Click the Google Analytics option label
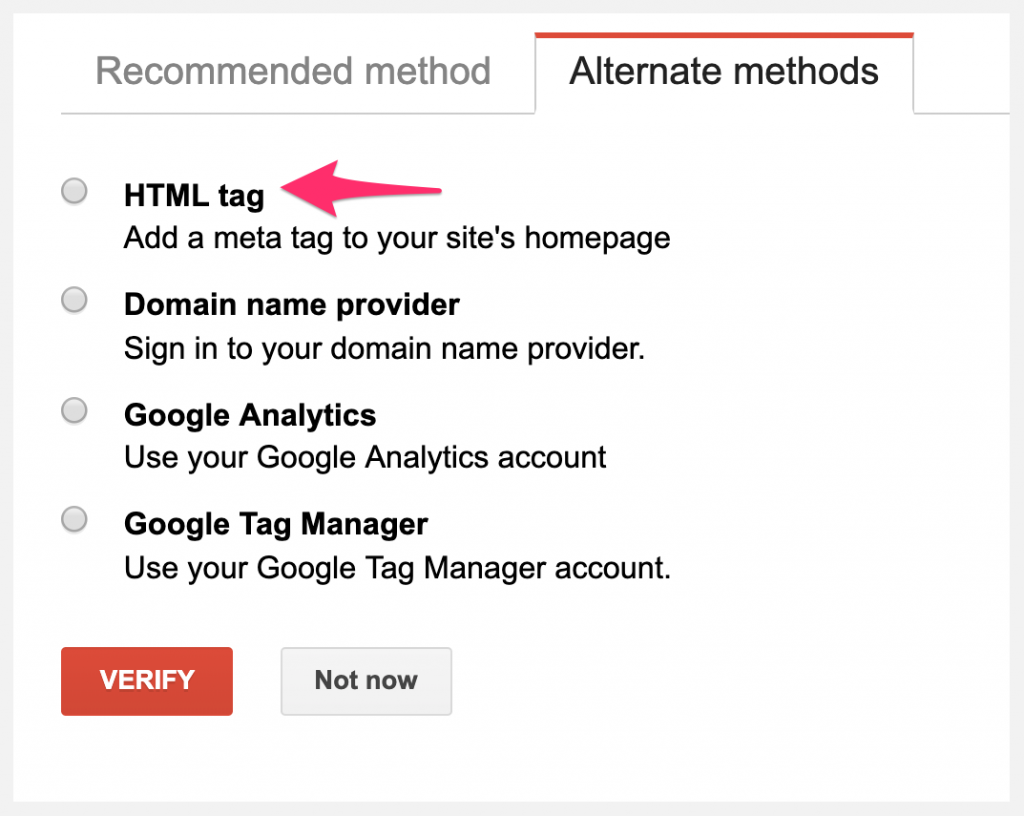Viewport: 1024px width, 816px height. [x=249, y=414]
